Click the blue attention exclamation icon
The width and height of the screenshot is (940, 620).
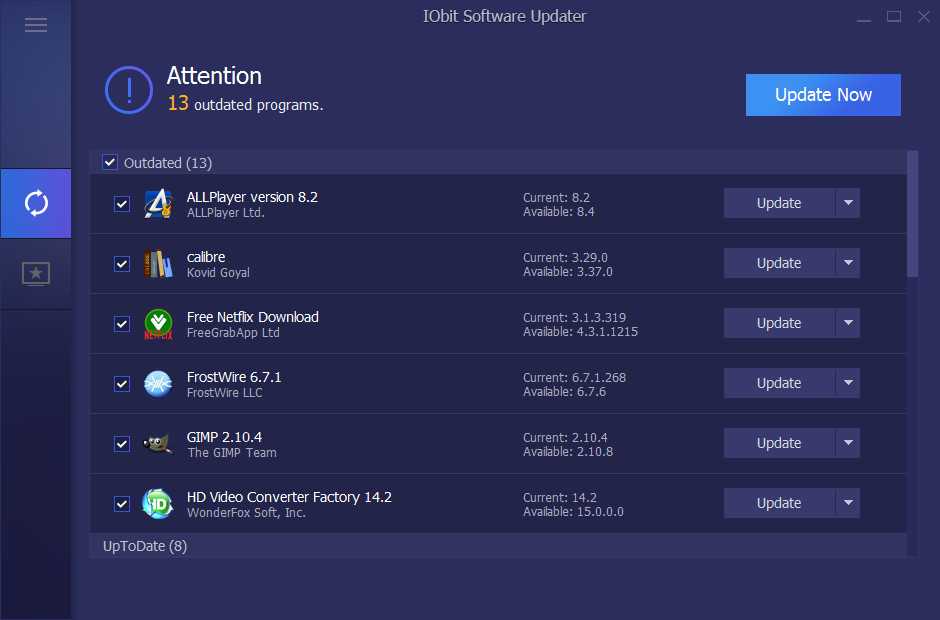[129, 90]
